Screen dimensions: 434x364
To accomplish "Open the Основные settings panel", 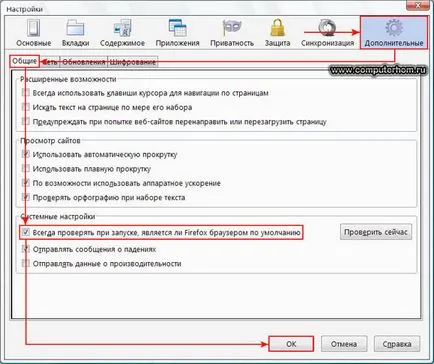I will pos(34,33).
